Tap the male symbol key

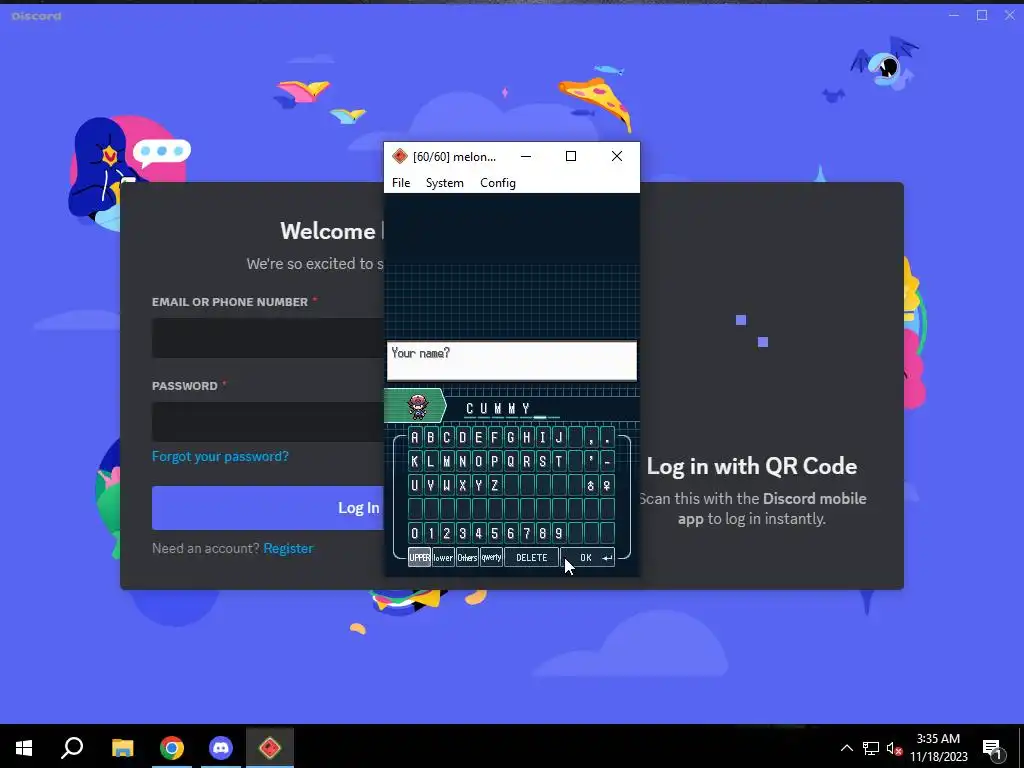pyautogui.click(x=591, y=485)
